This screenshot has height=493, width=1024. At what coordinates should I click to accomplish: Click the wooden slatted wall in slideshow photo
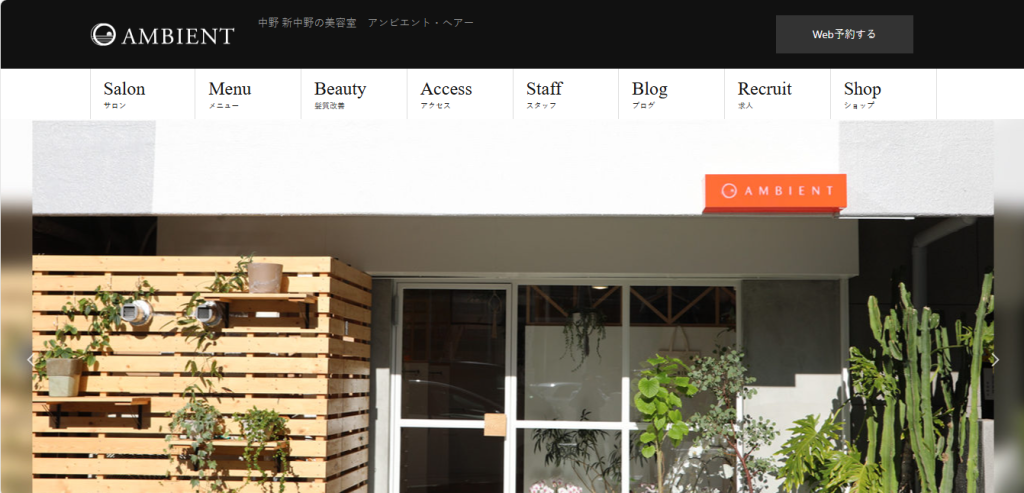[202, 374]
